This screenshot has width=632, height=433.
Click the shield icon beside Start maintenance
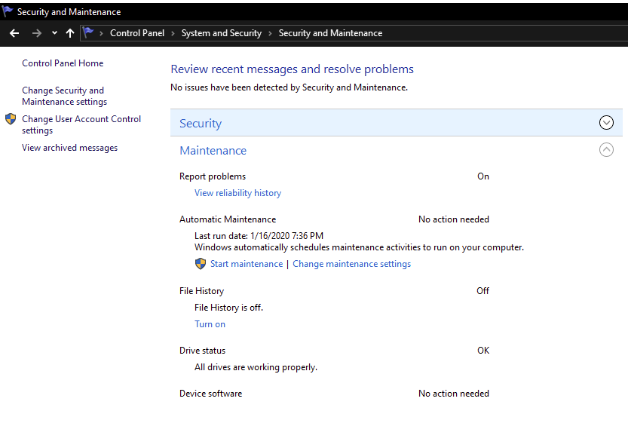point(200,264)
